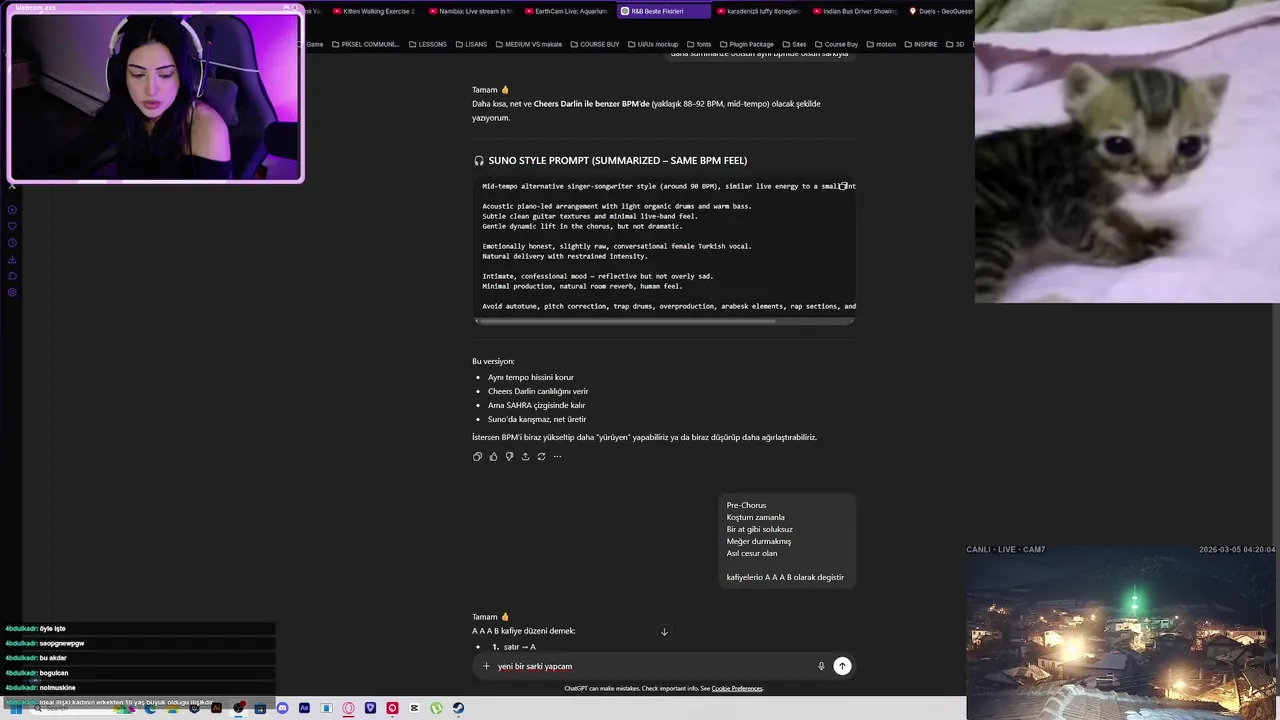Click the kitten video thumbnail
The height and width of the screenshot is (720, 1280).
point(1127,151)
